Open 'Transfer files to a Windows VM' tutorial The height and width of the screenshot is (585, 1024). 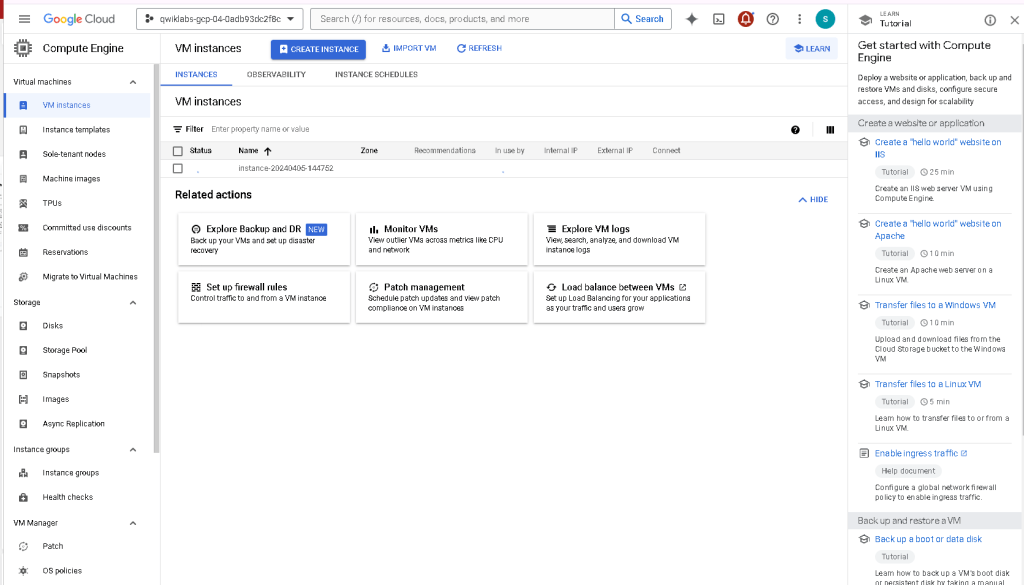[x=935, y=305]
